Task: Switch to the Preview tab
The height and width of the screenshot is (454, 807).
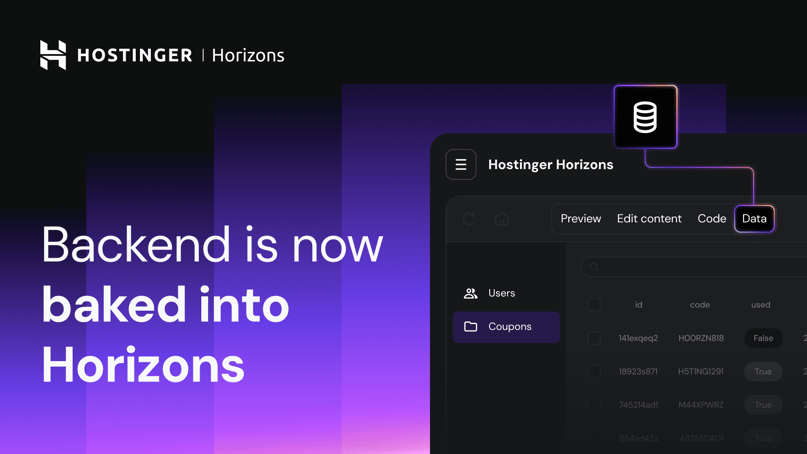Action: 580,219
